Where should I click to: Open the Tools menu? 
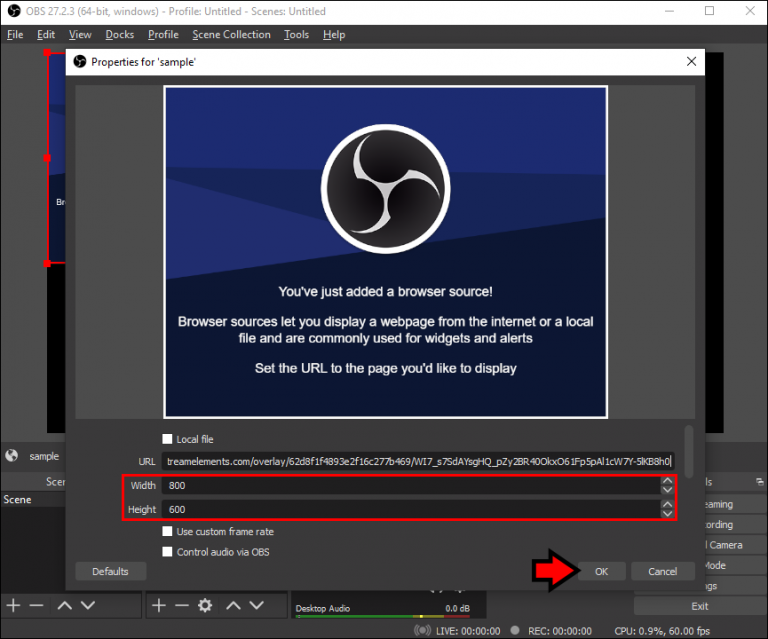coord(296,35)
